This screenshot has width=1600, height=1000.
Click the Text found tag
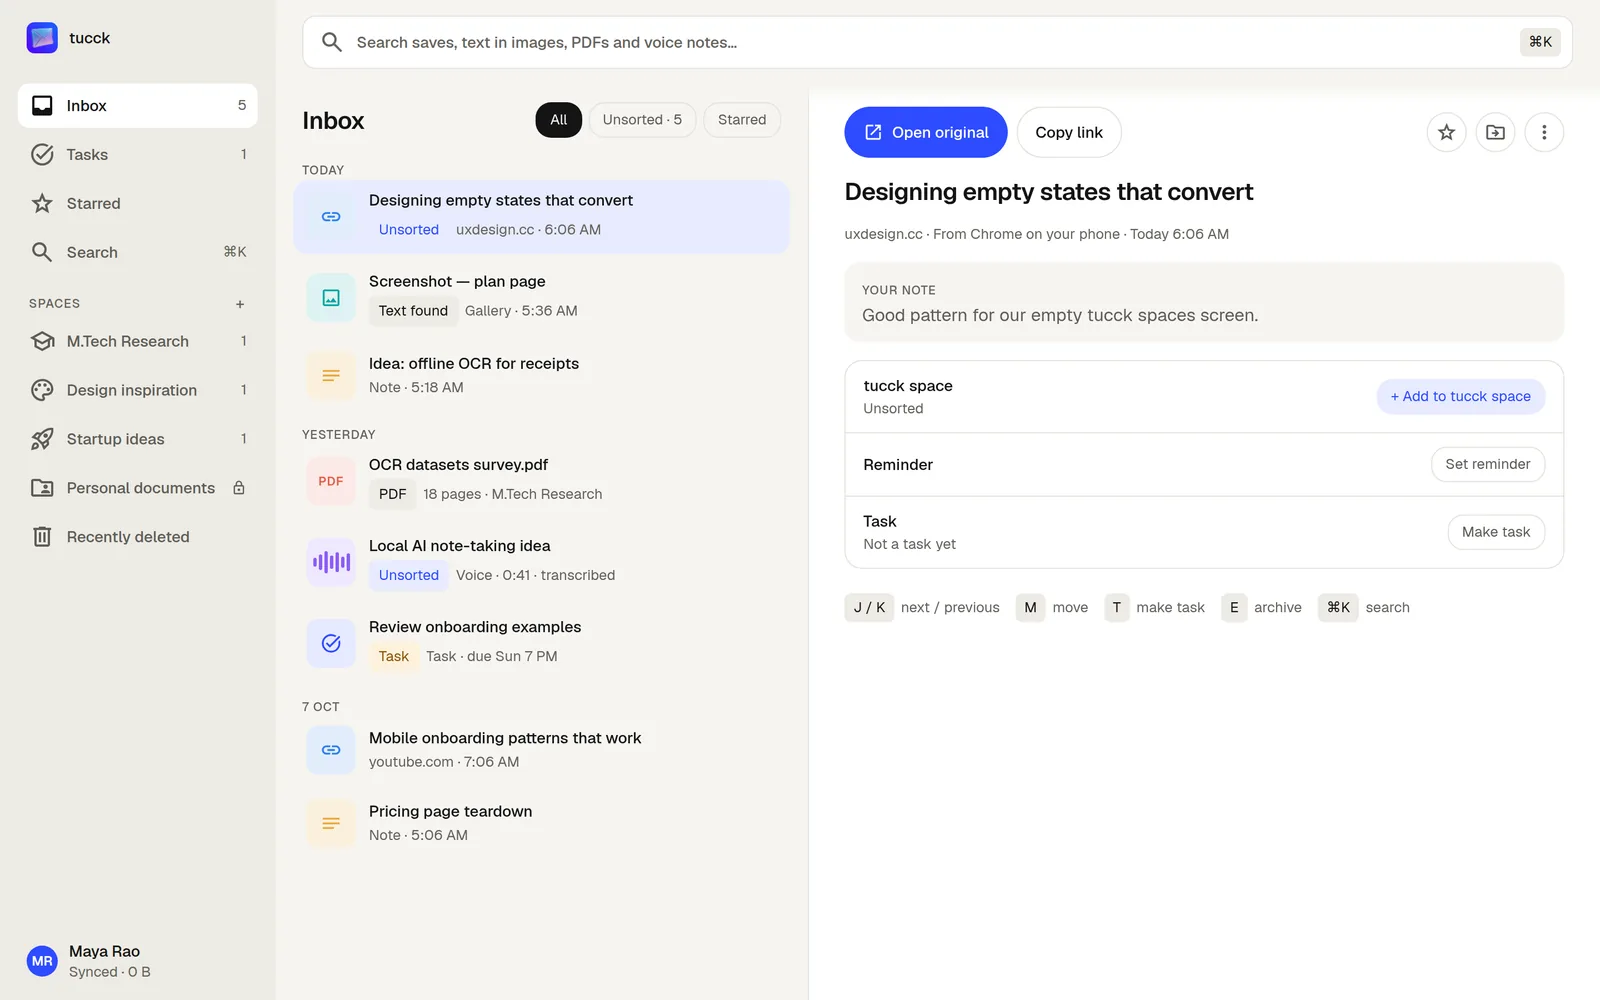pos(413,311)
